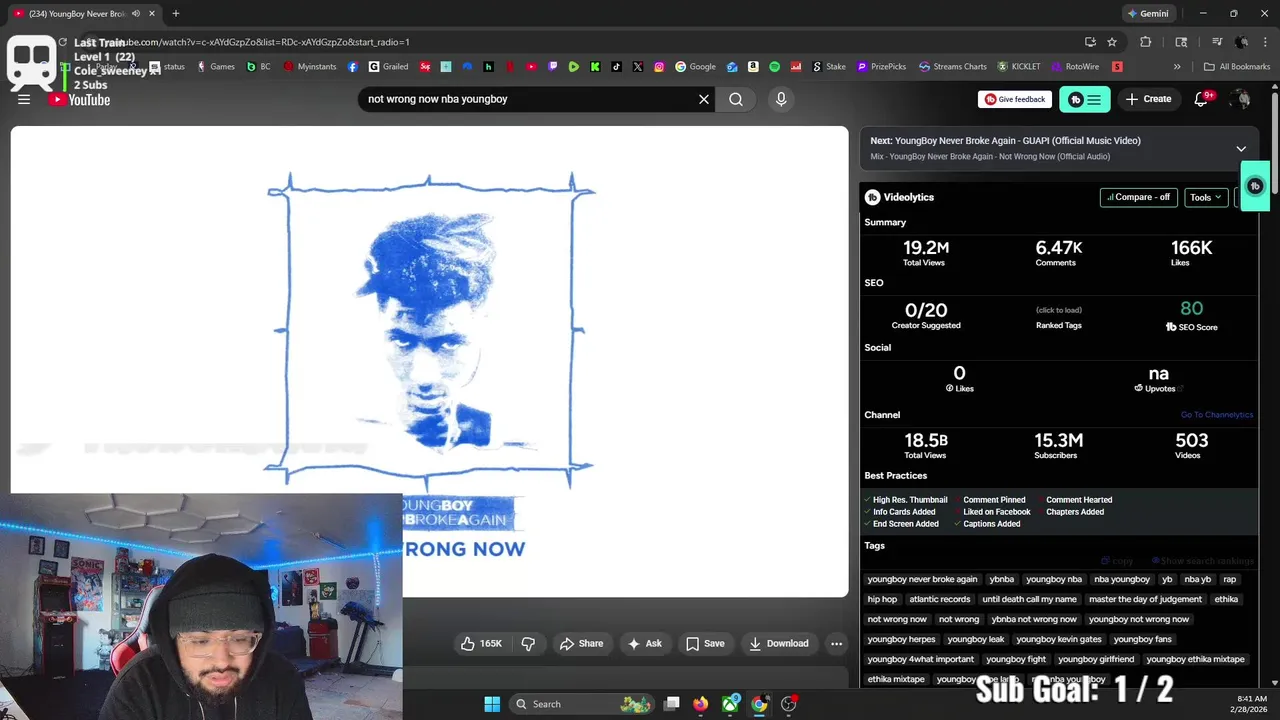Screen dimensions: 1280x720
Task: Open the YouTube hamburger guide menu
Action: coord(24,99)
